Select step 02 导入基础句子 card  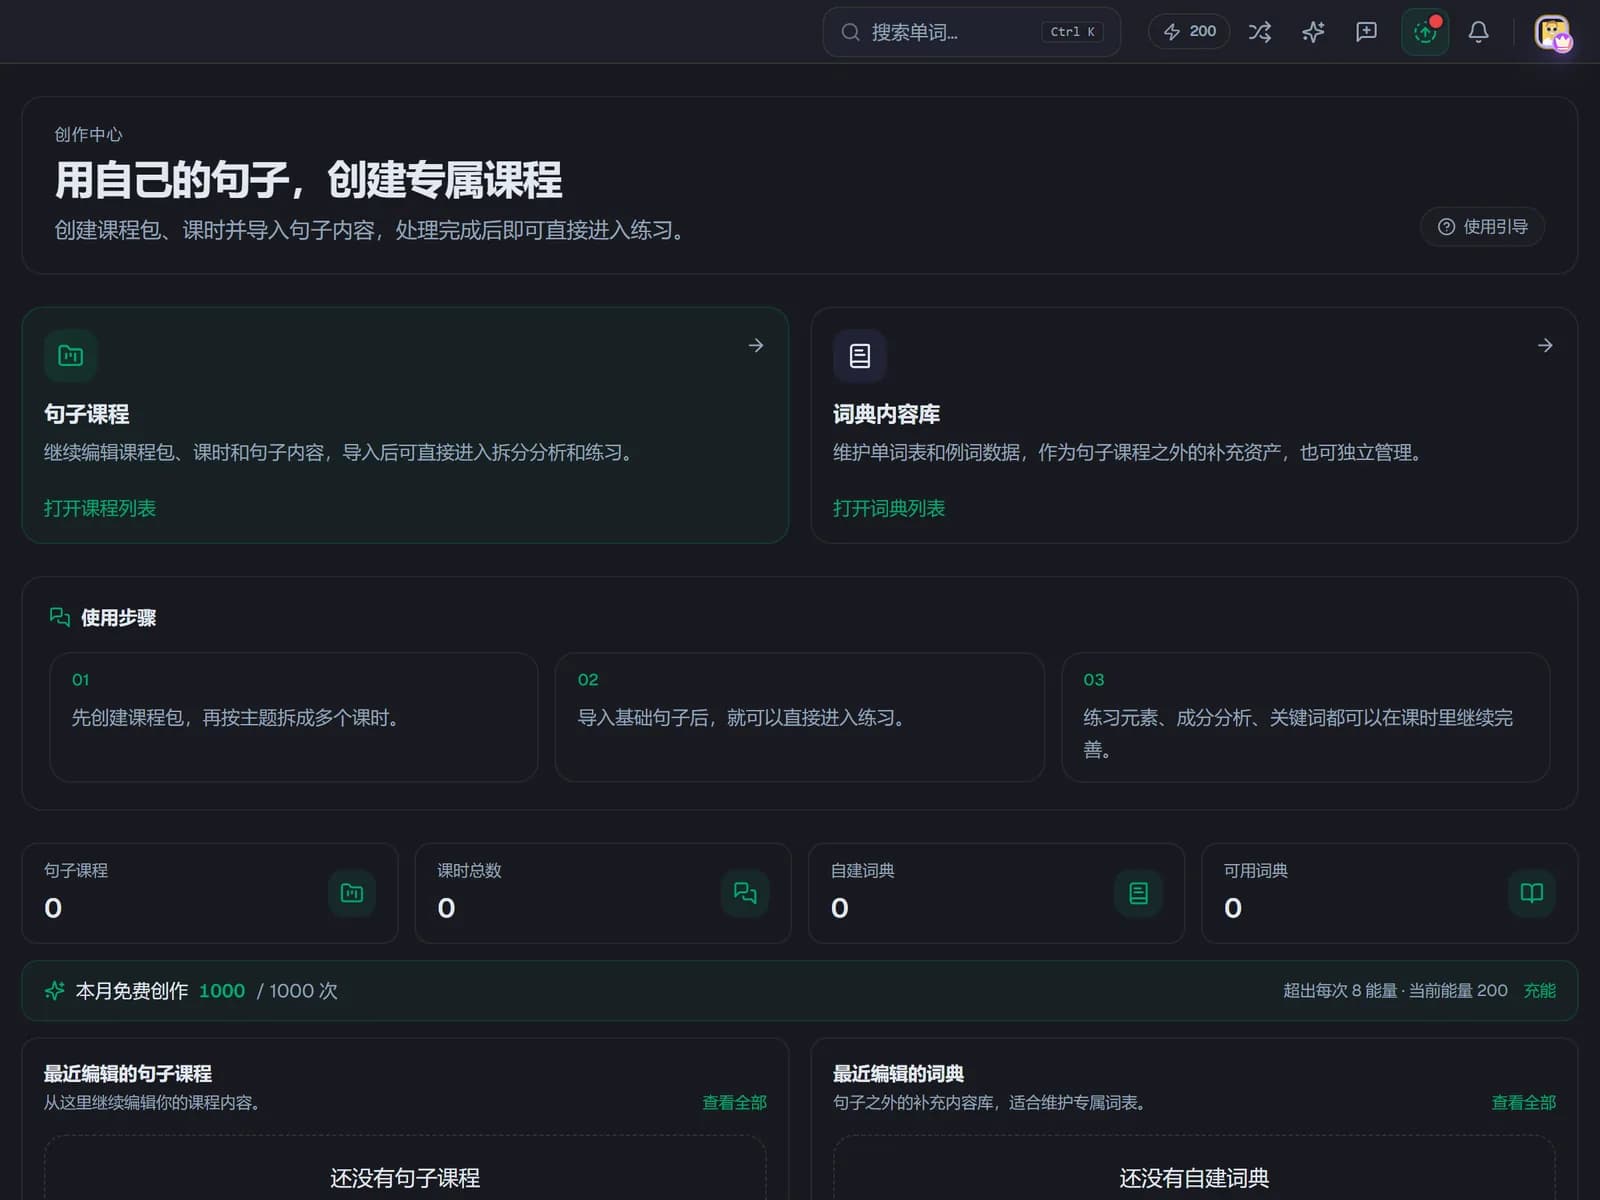coord(800,717)
